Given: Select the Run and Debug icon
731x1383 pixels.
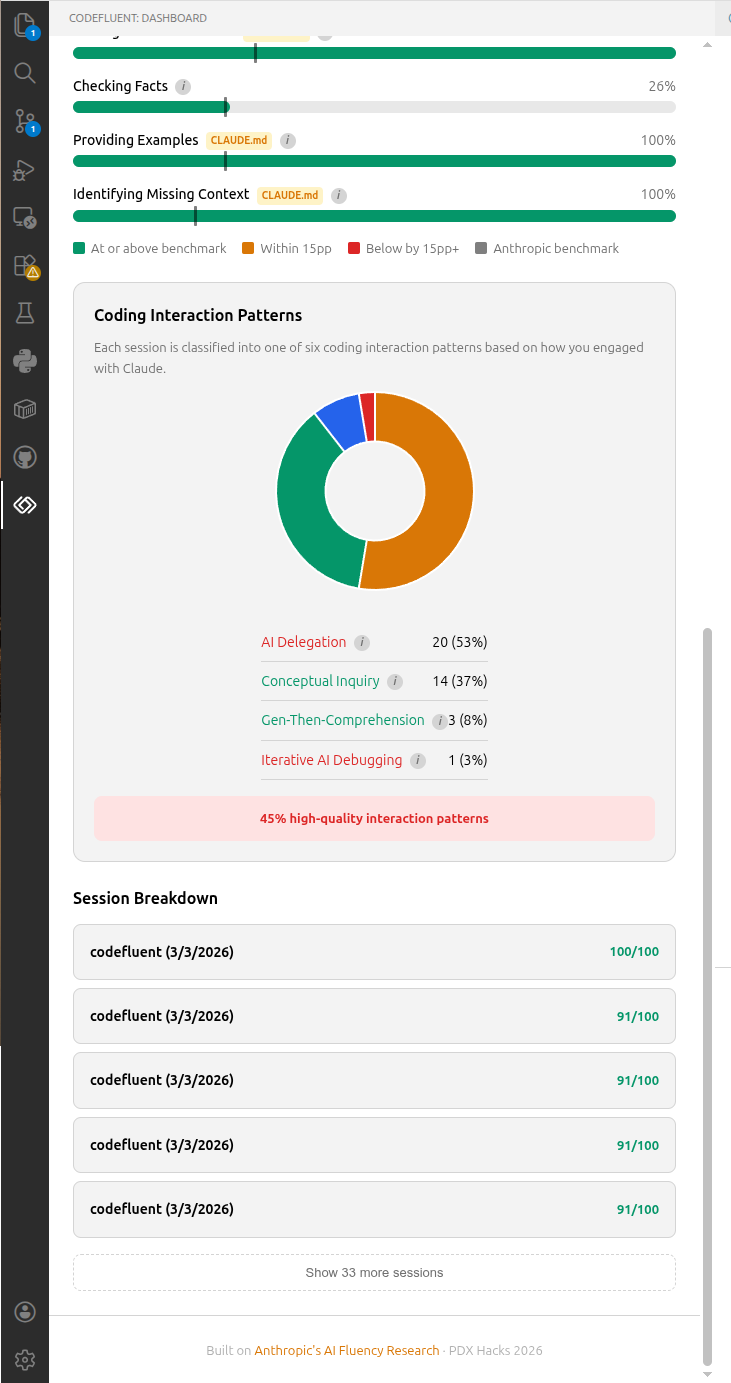Looking at the screenshot, I should (x=24, y=170).
